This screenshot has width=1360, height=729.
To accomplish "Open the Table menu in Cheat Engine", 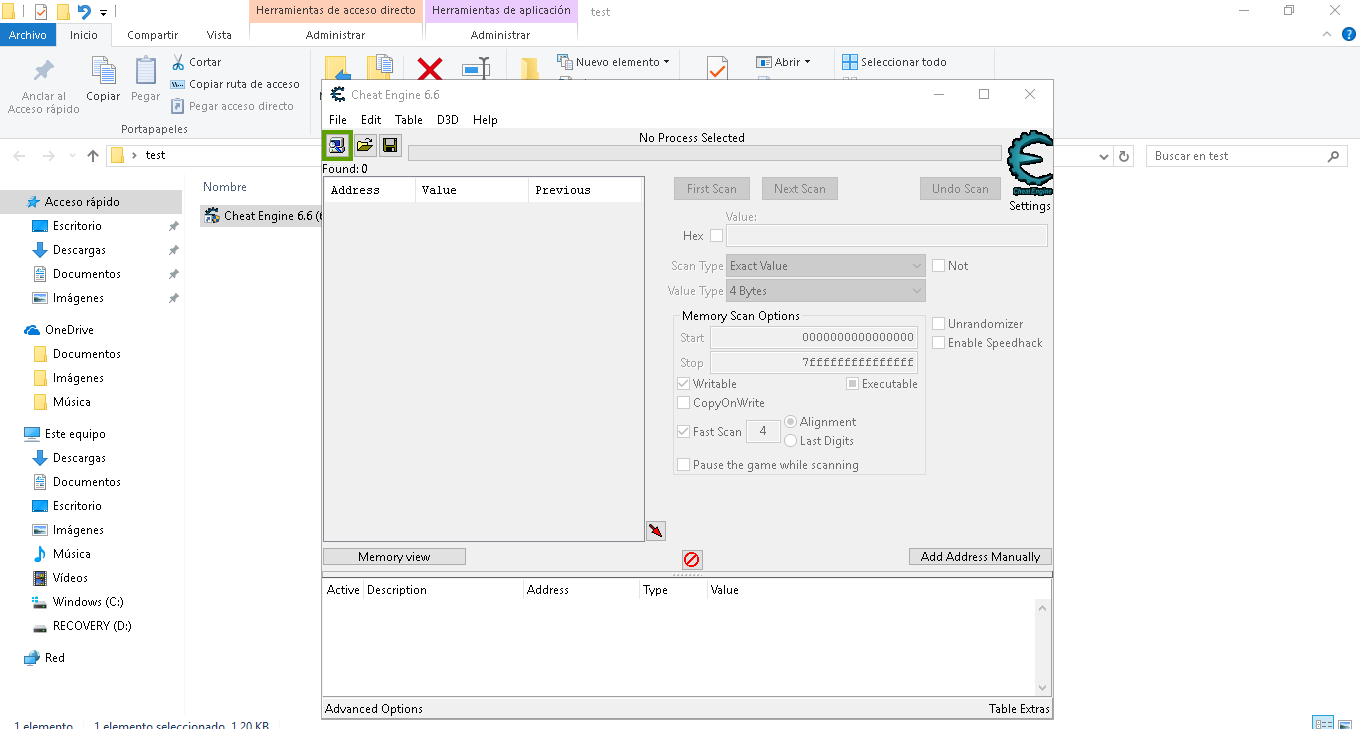I will pyautogui.click(x=409, y=120).
